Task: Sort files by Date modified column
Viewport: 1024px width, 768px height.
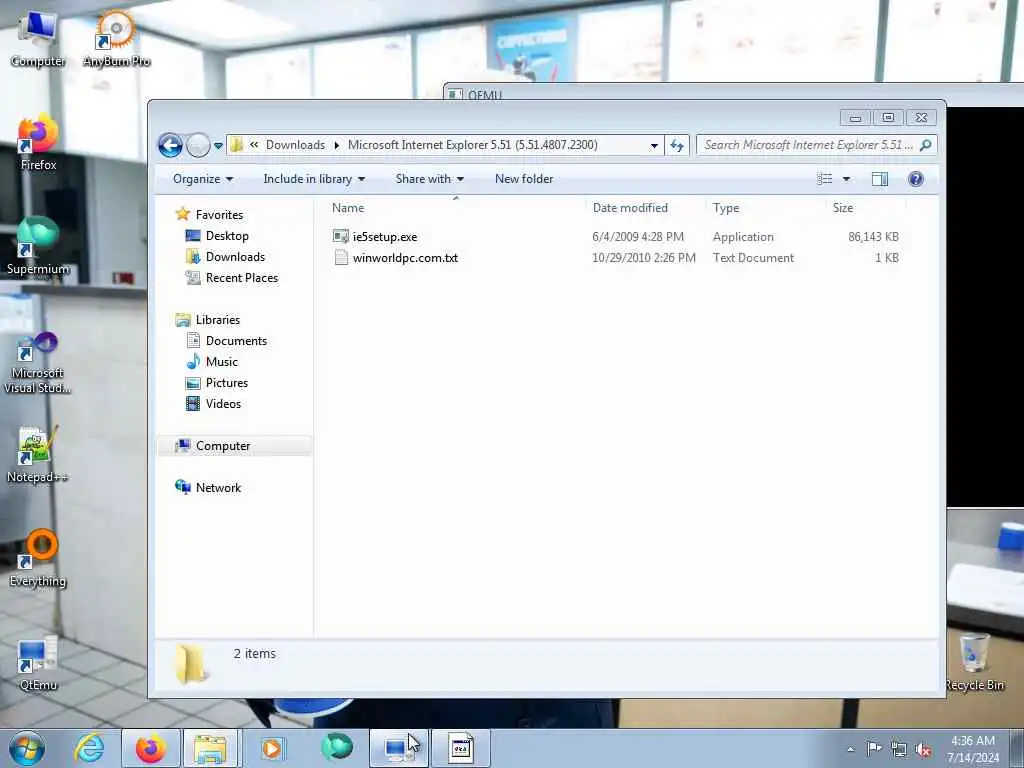Action: [x=646, y=208]
